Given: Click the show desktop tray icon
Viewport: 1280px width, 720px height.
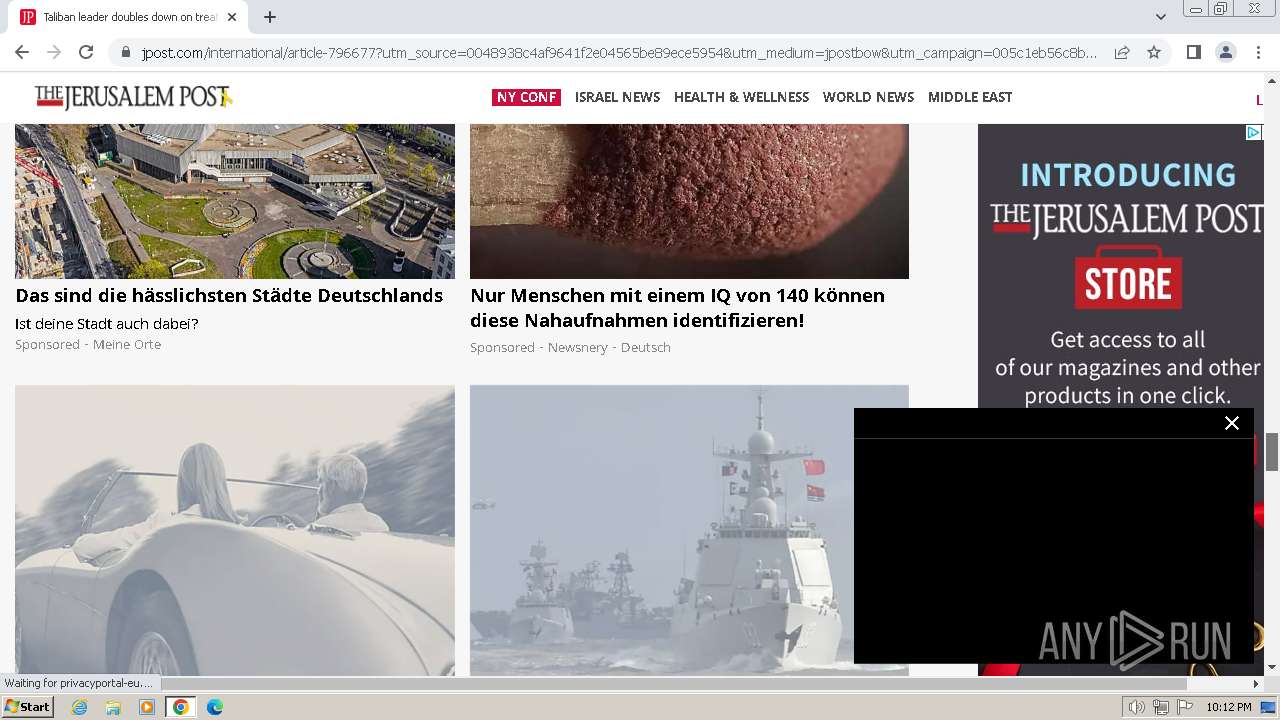Looking at the screenshot, I should click(1269, 707).
